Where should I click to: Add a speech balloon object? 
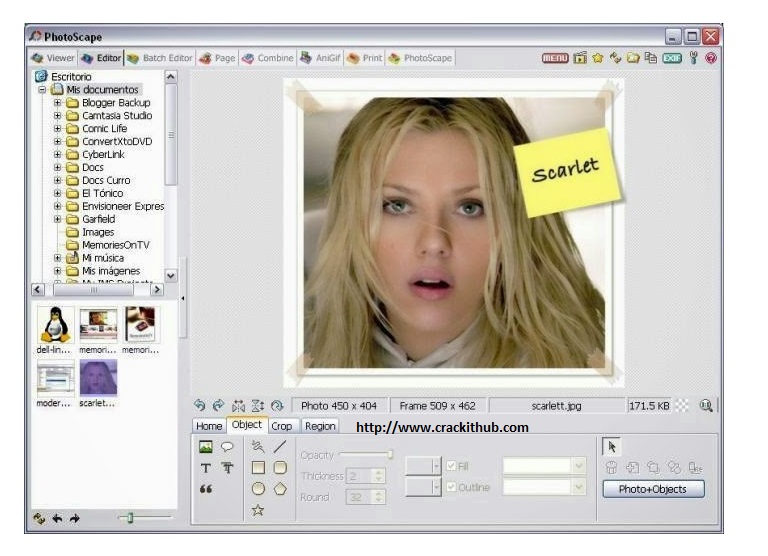[x=227, y=446]
